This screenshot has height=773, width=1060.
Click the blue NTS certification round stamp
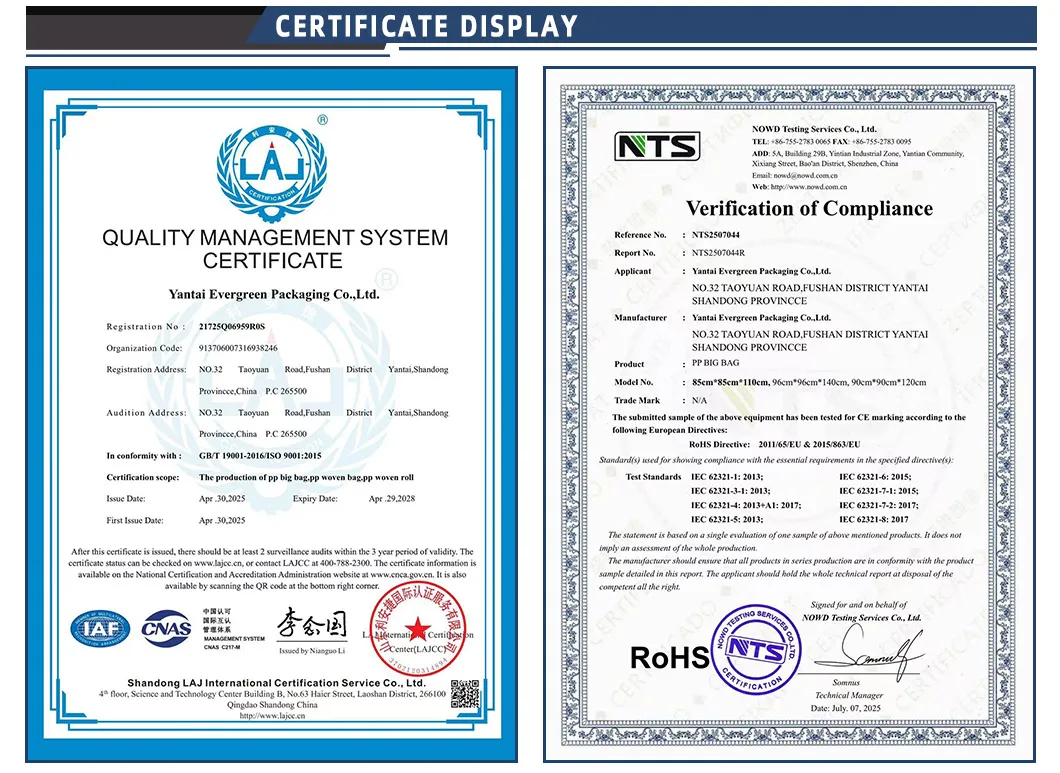click(756, 650)
